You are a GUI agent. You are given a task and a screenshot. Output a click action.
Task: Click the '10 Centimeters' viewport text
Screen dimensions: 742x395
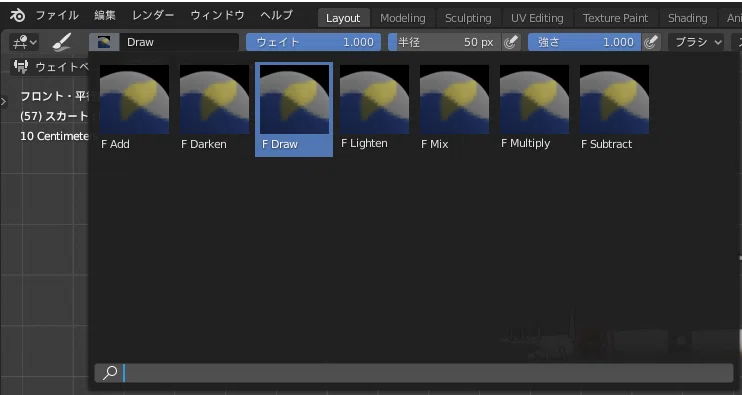tap(54, 136)
